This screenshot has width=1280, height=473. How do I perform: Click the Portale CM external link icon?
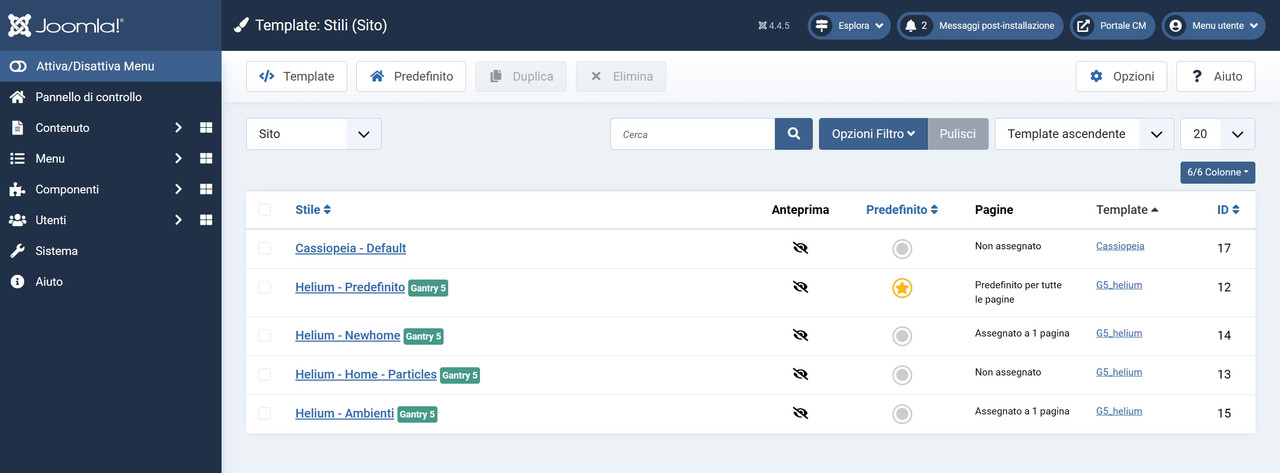tap(1083, 26)
